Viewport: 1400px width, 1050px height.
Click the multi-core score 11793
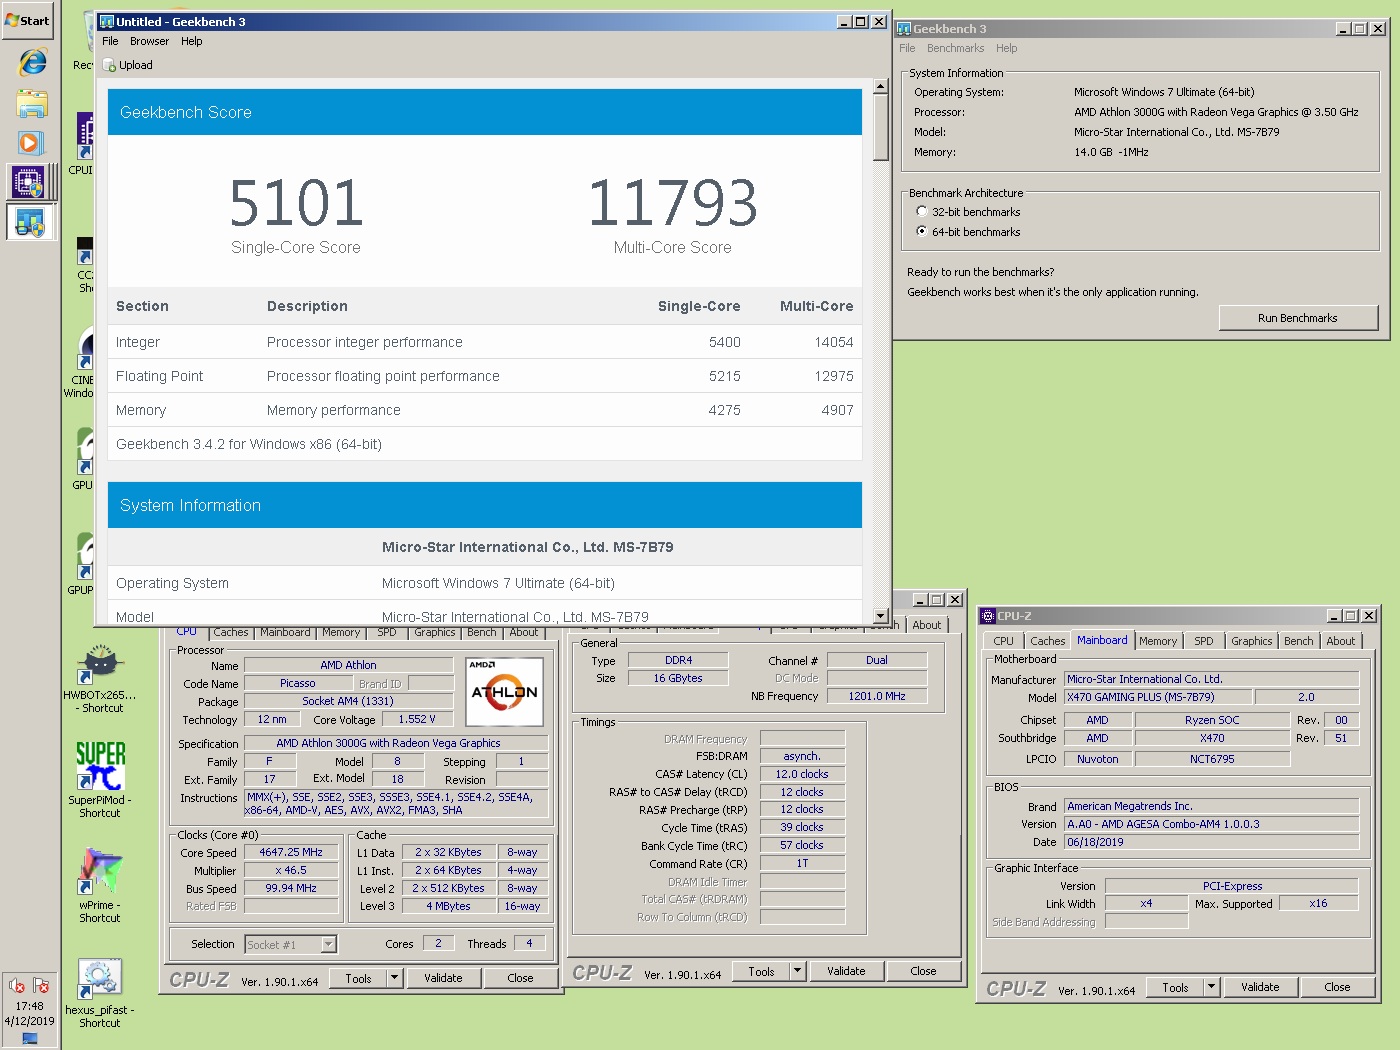pyautogui.click(x=672, y=203)
